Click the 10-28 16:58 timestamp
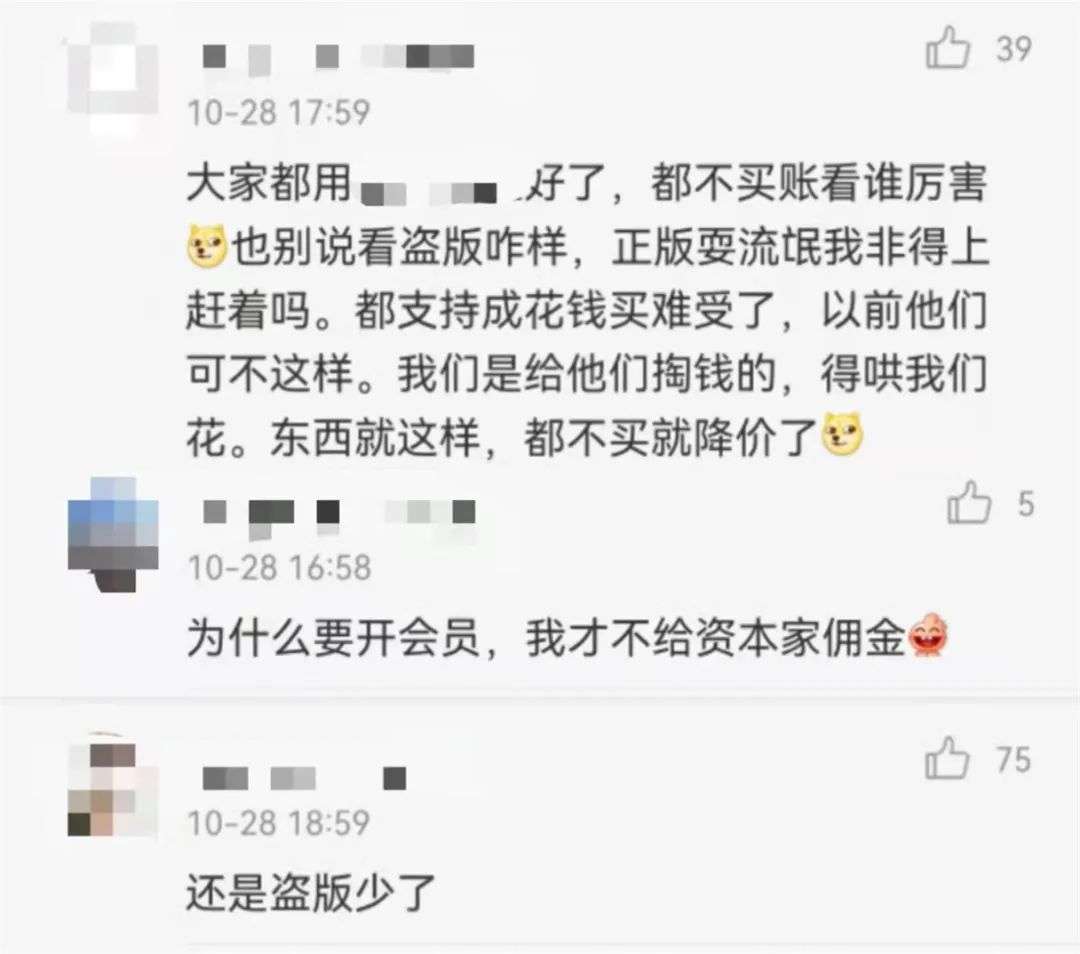The image size is (1080, 954). pos(279,568)
